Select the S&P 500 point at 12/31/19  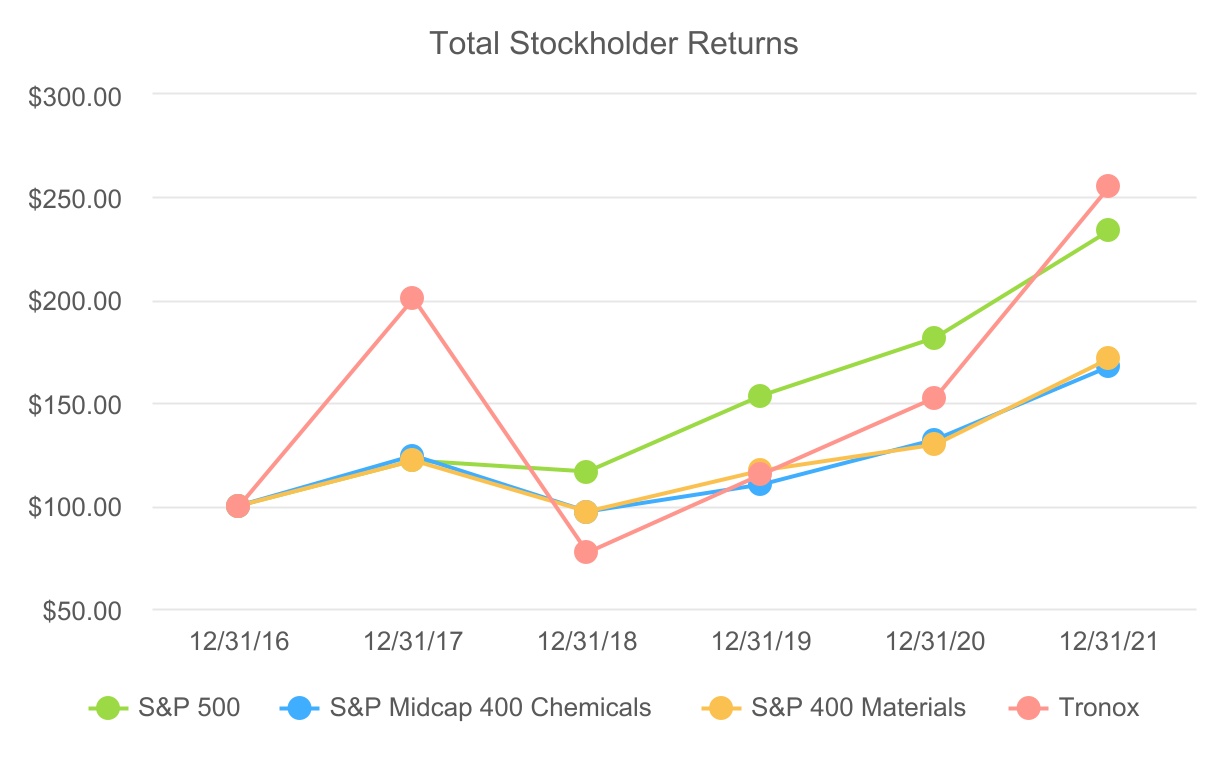pos(760,396)
